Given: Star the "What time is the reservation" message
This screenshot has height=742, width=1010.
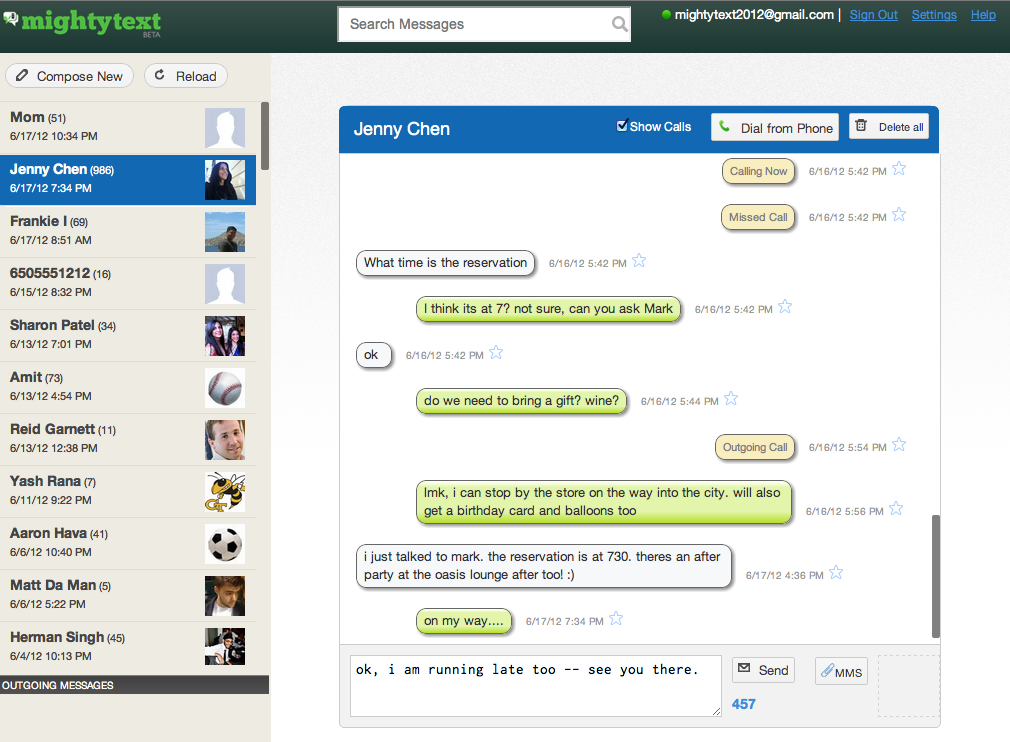Looking at the screenshot, I should pos(639,261).
